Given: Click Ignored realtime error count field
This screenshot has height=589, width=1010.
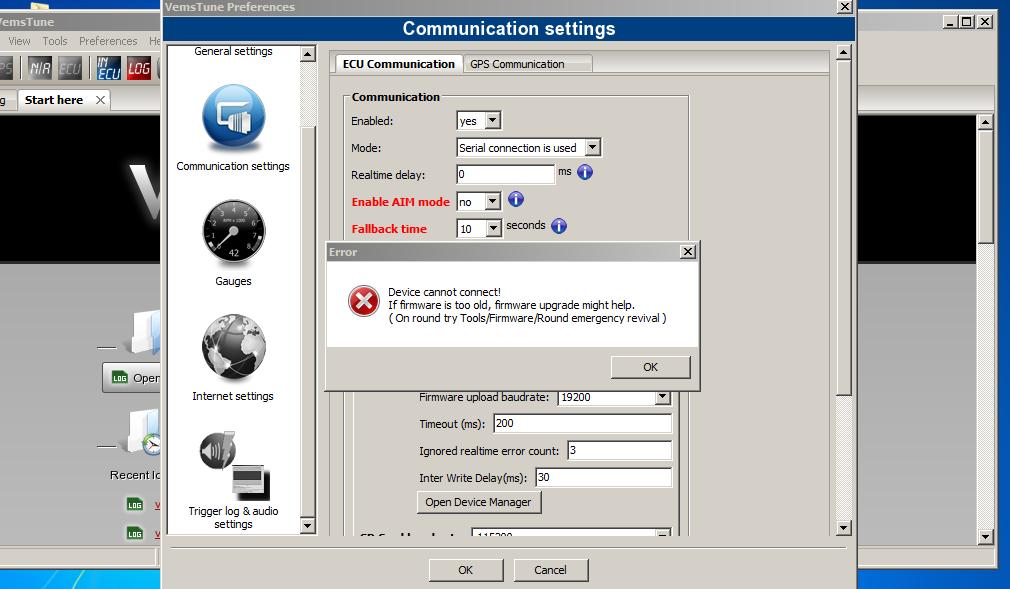Looking at the screenshot, I should pos(619,450).
